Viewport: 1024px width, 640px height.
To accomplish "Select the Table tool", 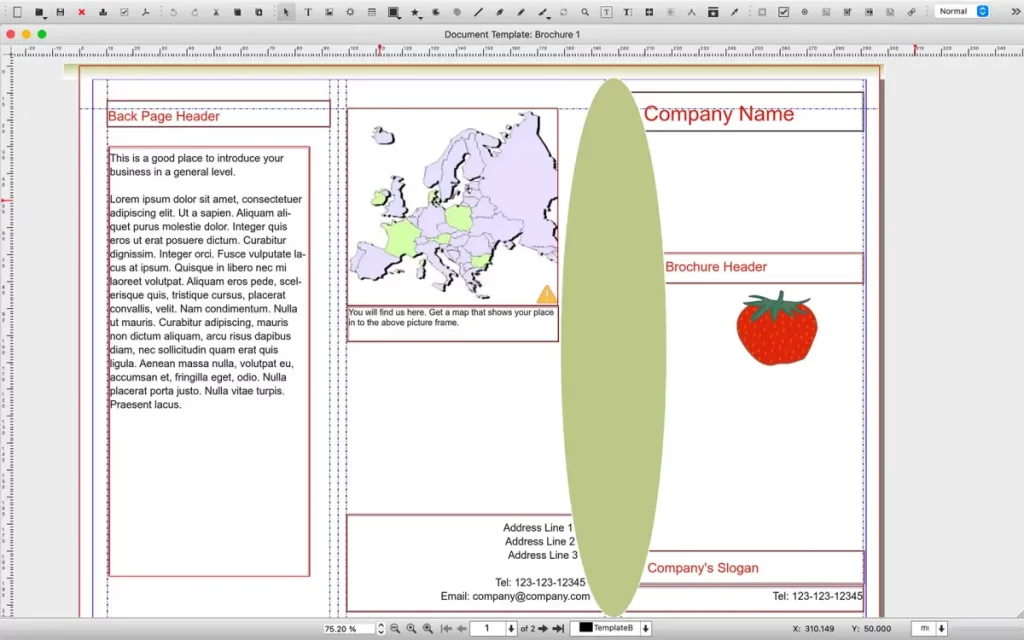I will [x=372, y=12].
